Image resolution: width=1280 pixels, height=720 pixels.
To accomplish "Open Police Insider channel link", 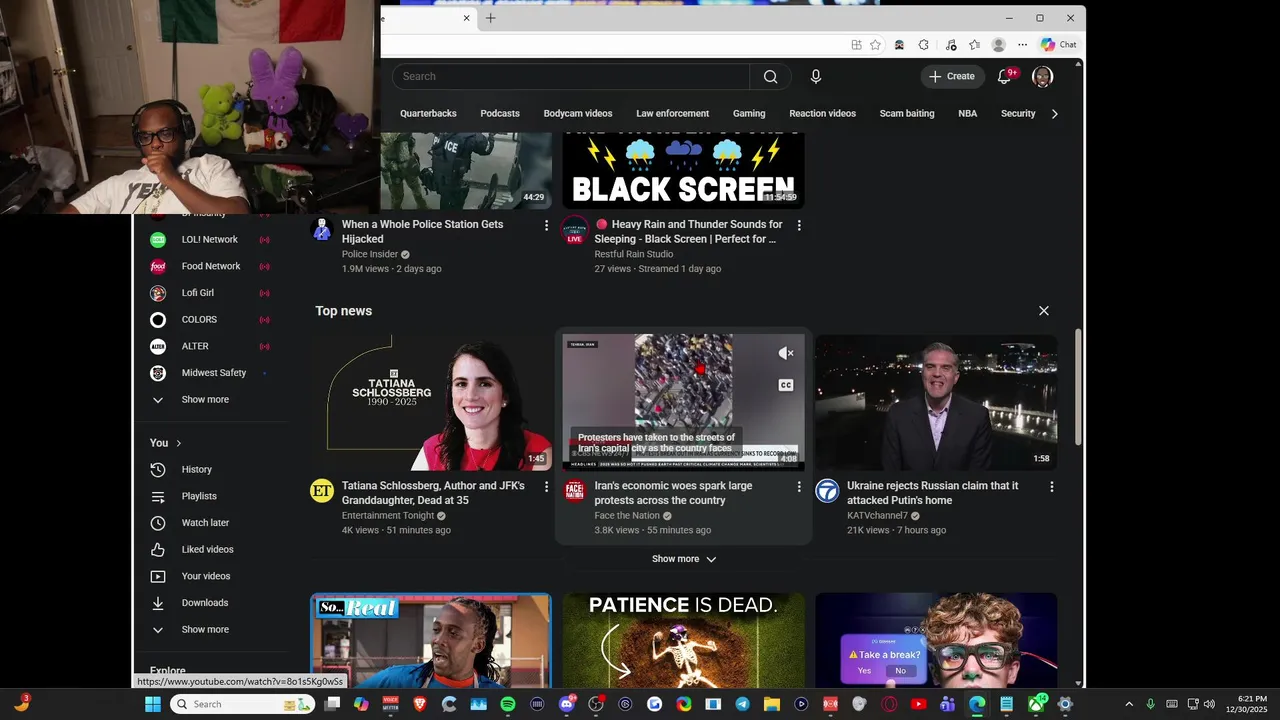I will pos(370,254).
